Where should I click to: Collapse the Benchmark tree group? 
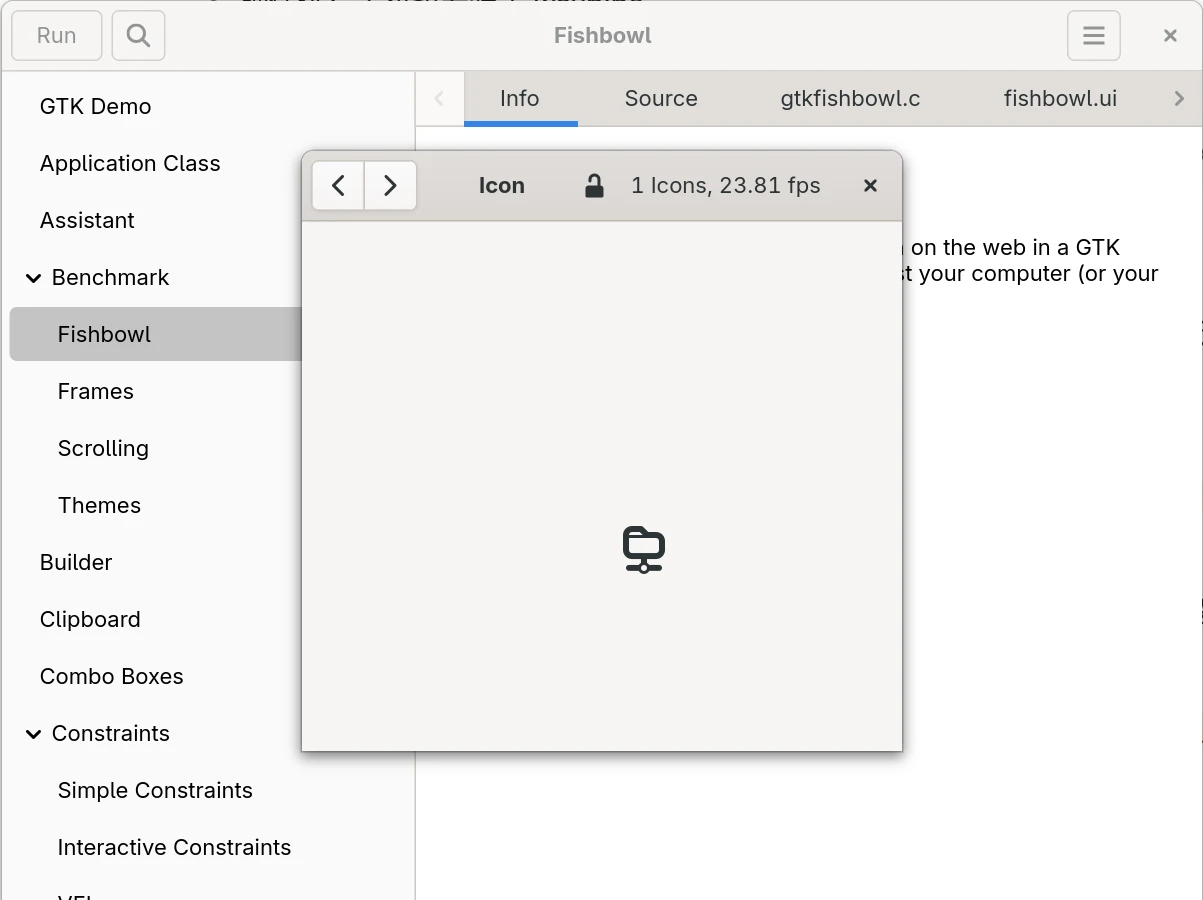33,278
